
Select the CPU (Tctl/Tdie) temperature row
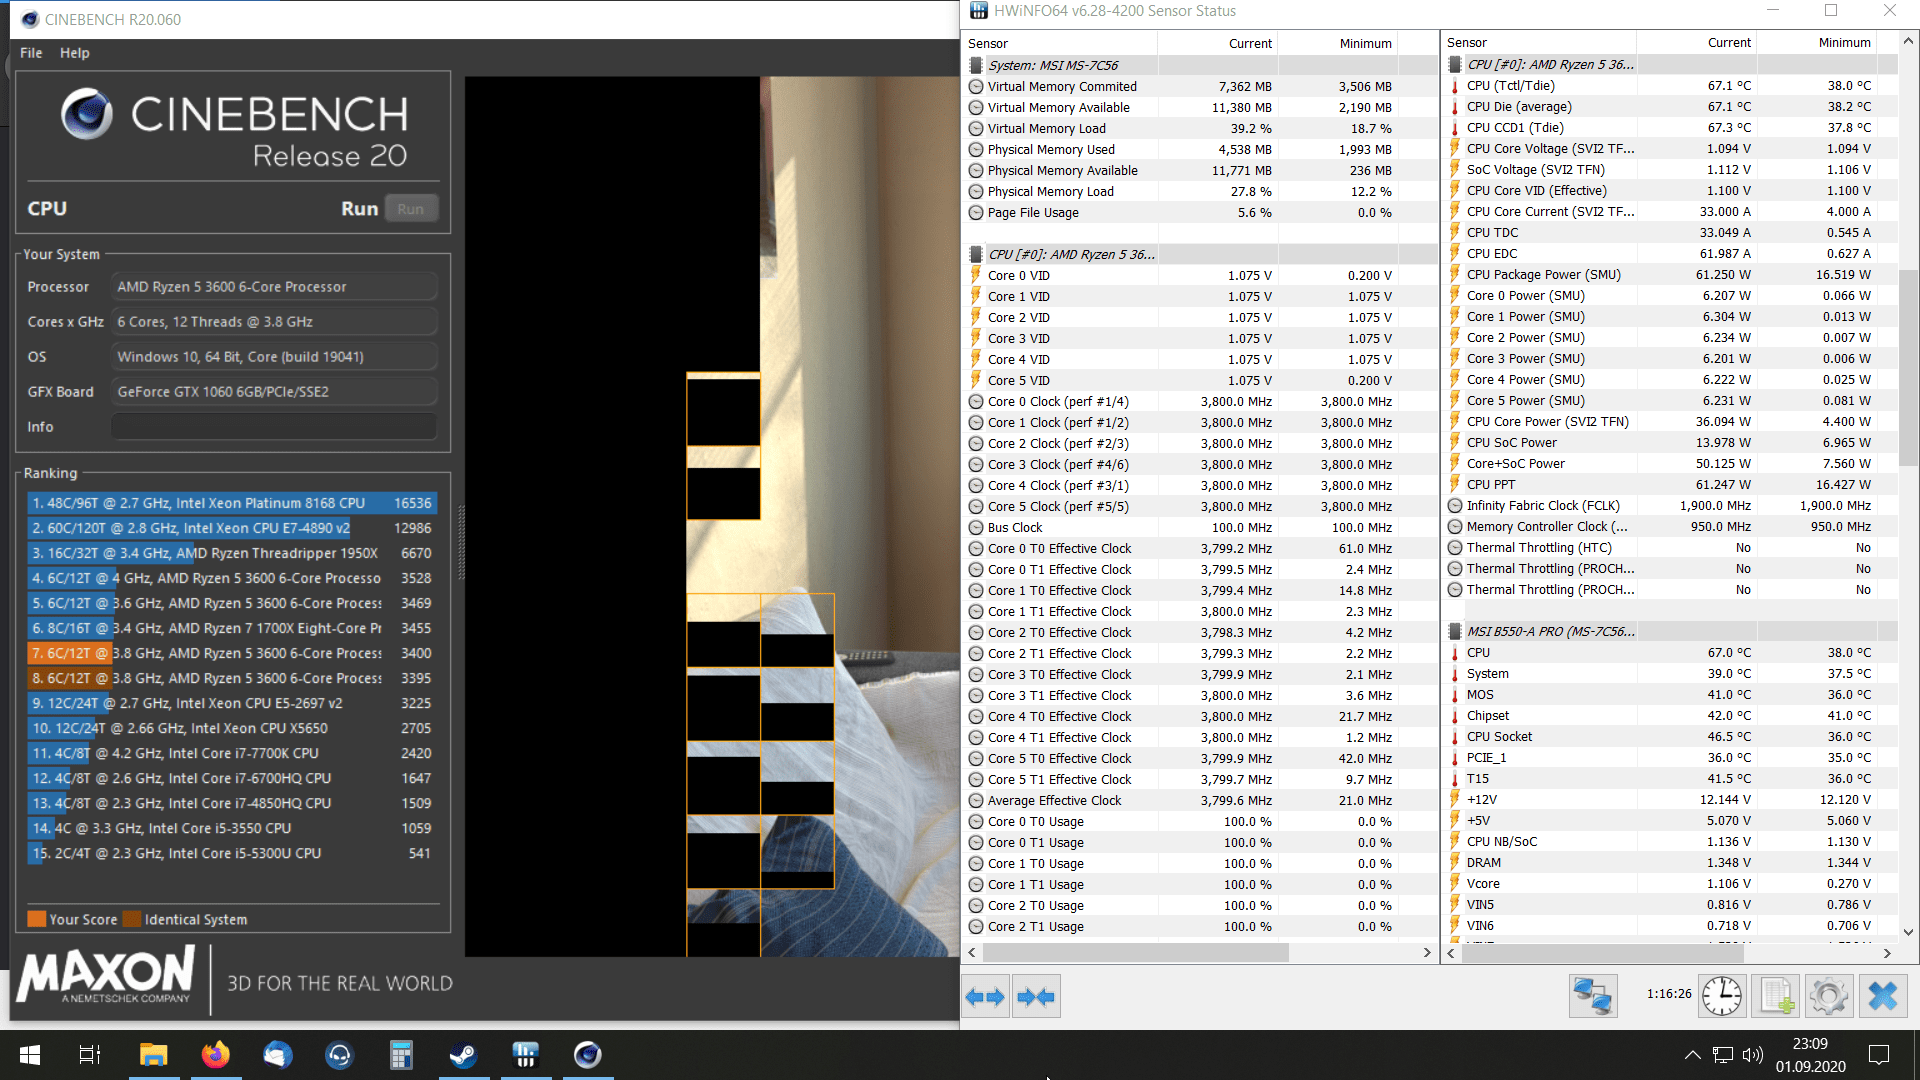click(x=1670, y=86)
